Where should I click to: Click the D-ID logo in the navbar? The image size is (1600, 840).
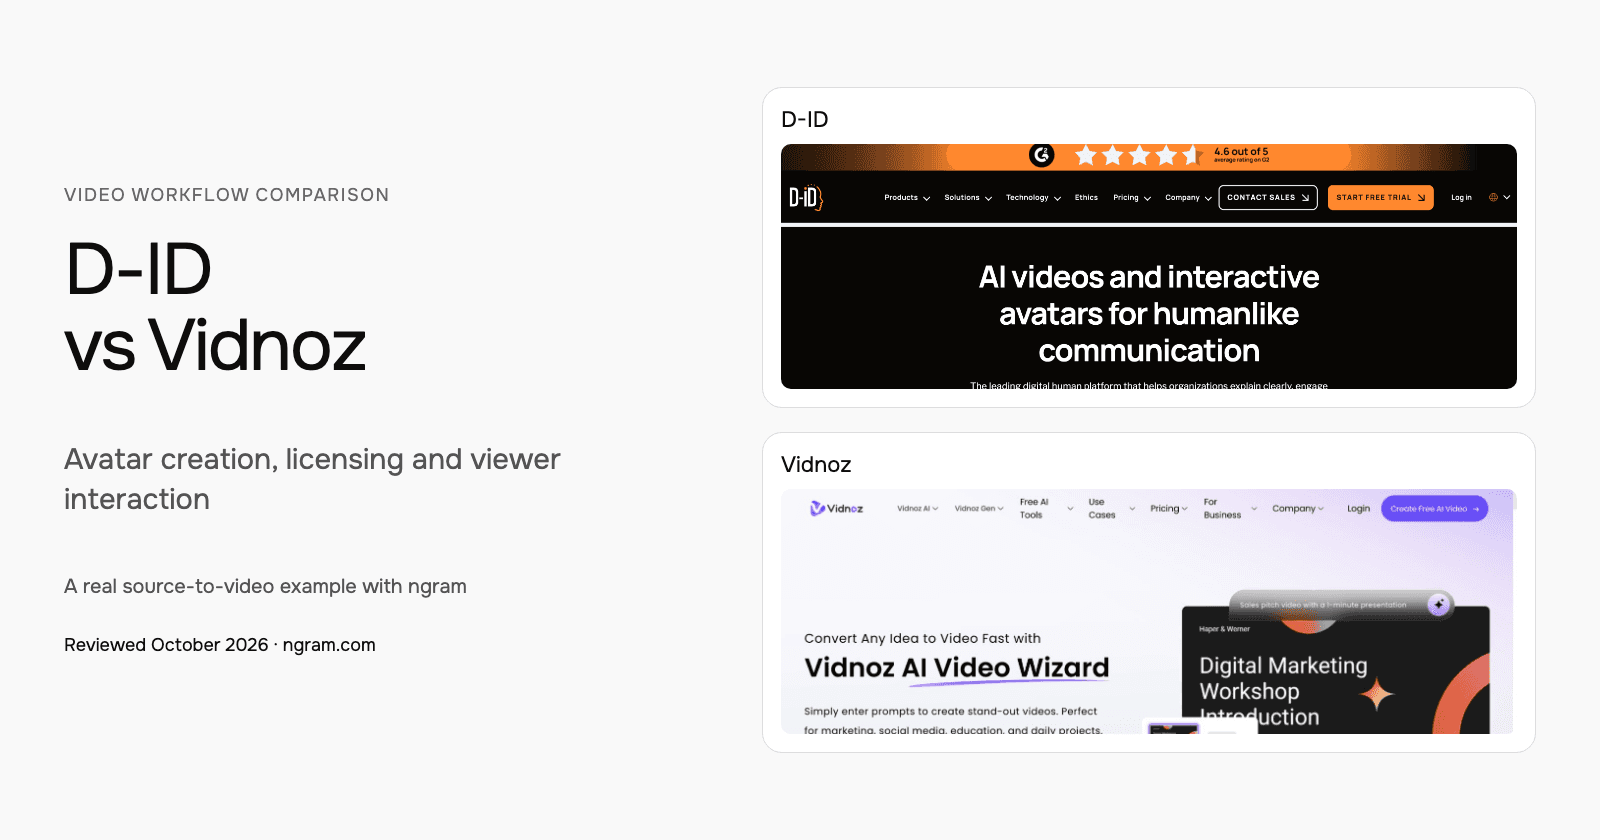tap(806, 198)
